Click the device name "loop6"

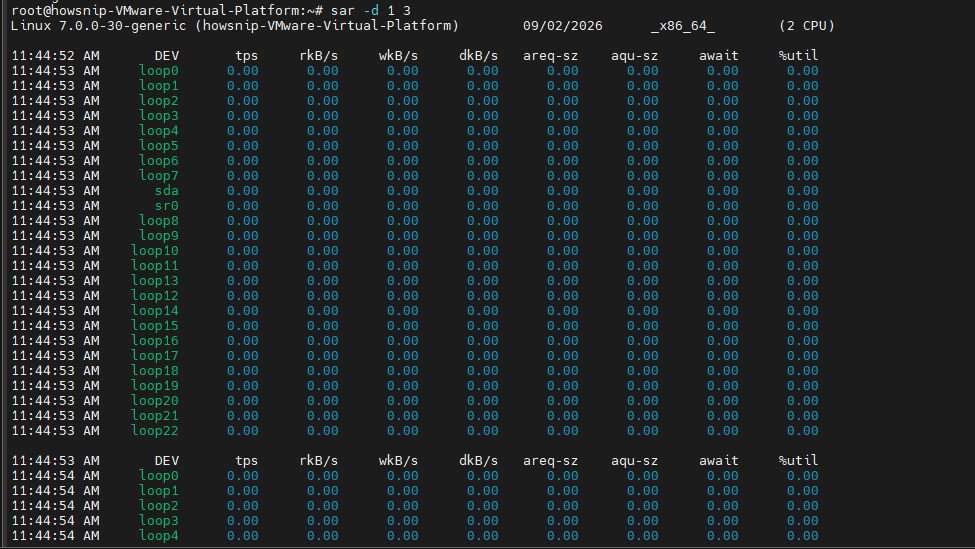[x=159, y=160]
